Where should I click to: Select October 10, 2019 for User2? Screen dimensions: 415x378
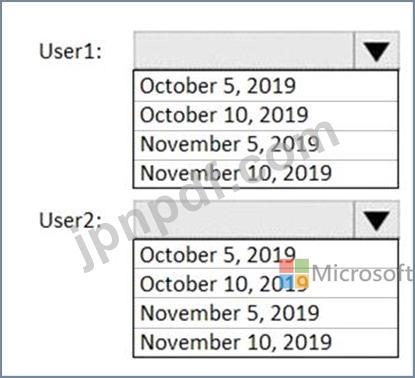(x=266, y=284)
